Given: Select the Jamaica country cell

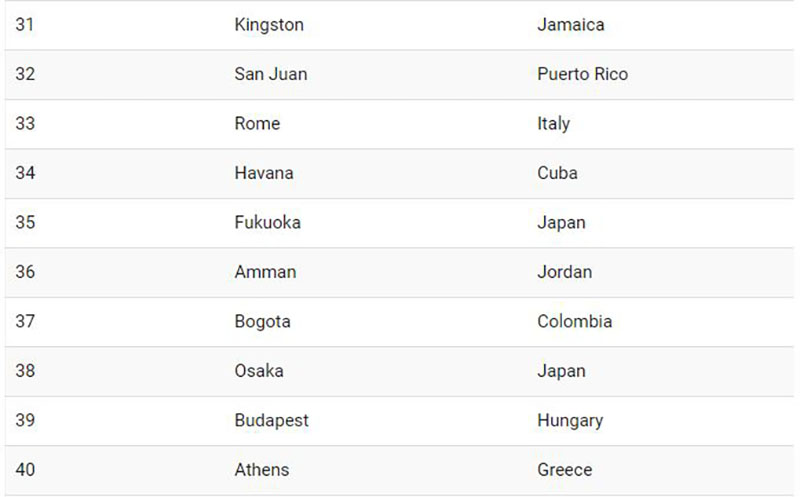Looking at the screenshot, I should (570, 25).
